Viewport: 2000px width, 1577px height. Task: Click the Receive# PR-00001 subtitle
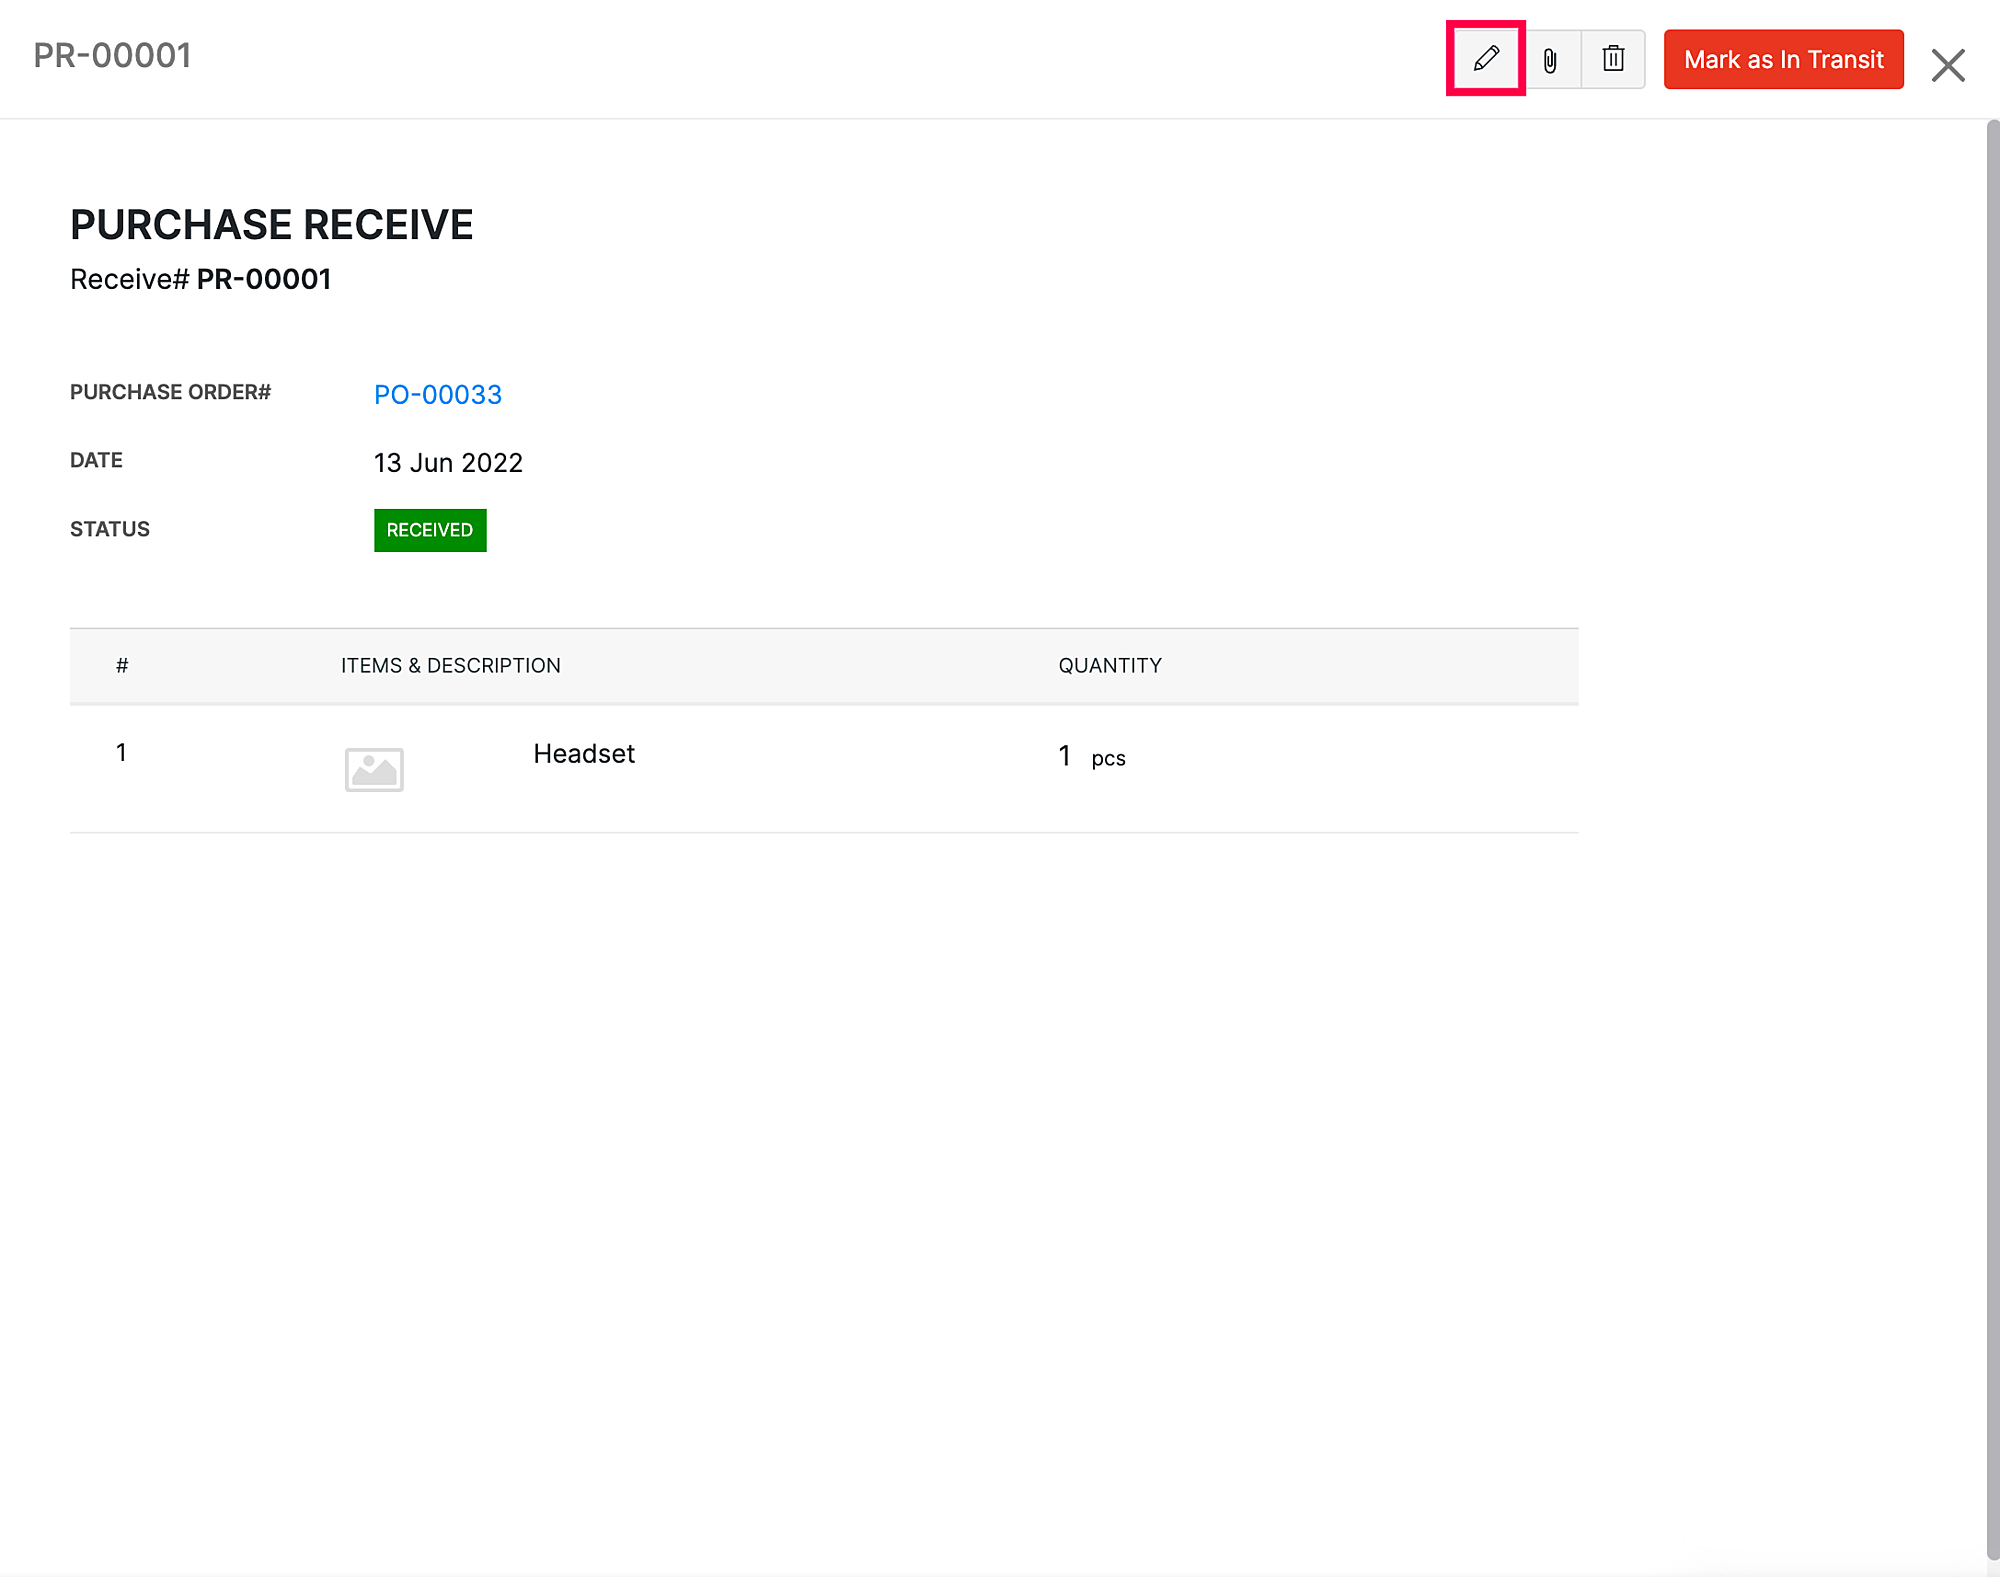pyautogui.click(x=200, y=279)
